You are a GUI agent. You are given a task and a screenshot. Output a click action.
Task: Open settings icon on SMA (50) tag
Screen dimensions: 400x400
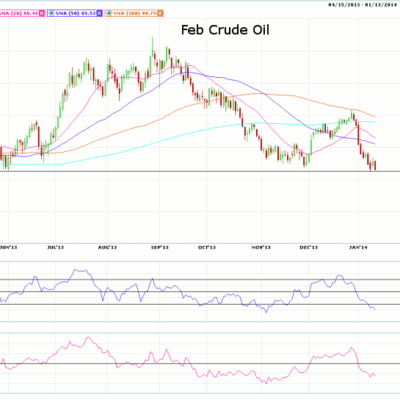pos(52,13)
